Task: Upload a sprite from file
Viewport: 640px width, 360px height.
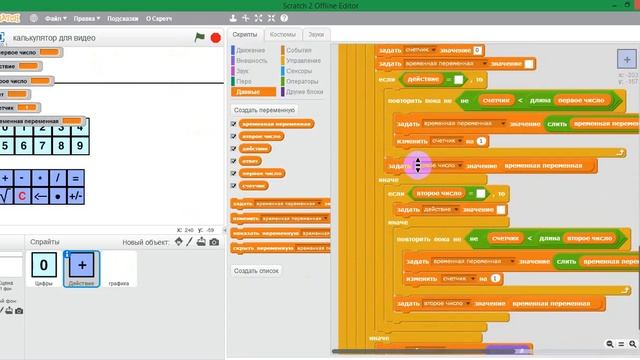Action: click(201, 242)
